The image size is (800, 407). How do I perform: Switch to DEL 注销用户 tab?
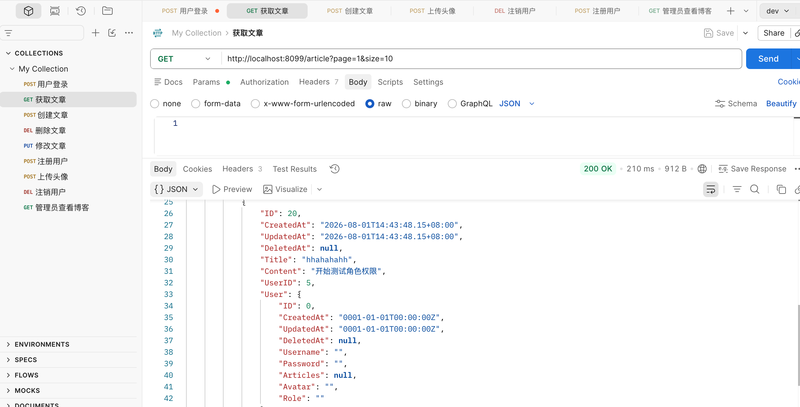point(515,11)
